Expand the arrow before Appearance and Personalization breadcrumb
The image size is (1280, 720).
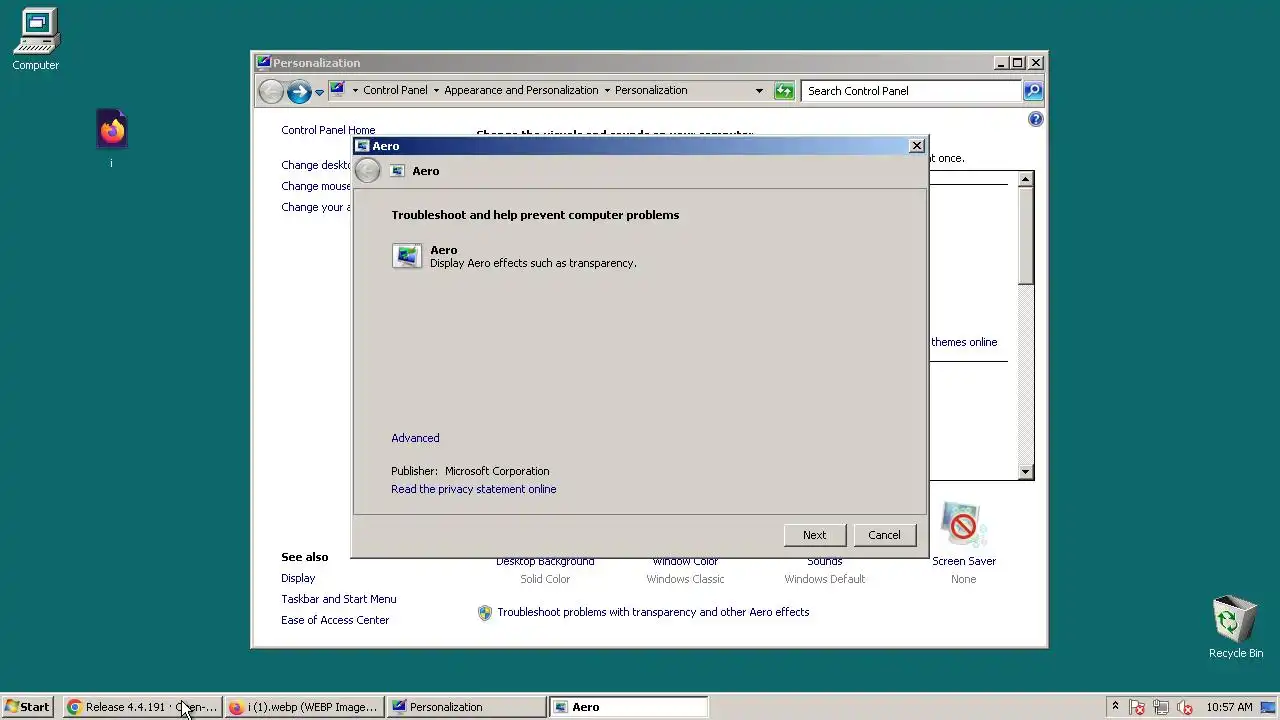coord(436,90)
